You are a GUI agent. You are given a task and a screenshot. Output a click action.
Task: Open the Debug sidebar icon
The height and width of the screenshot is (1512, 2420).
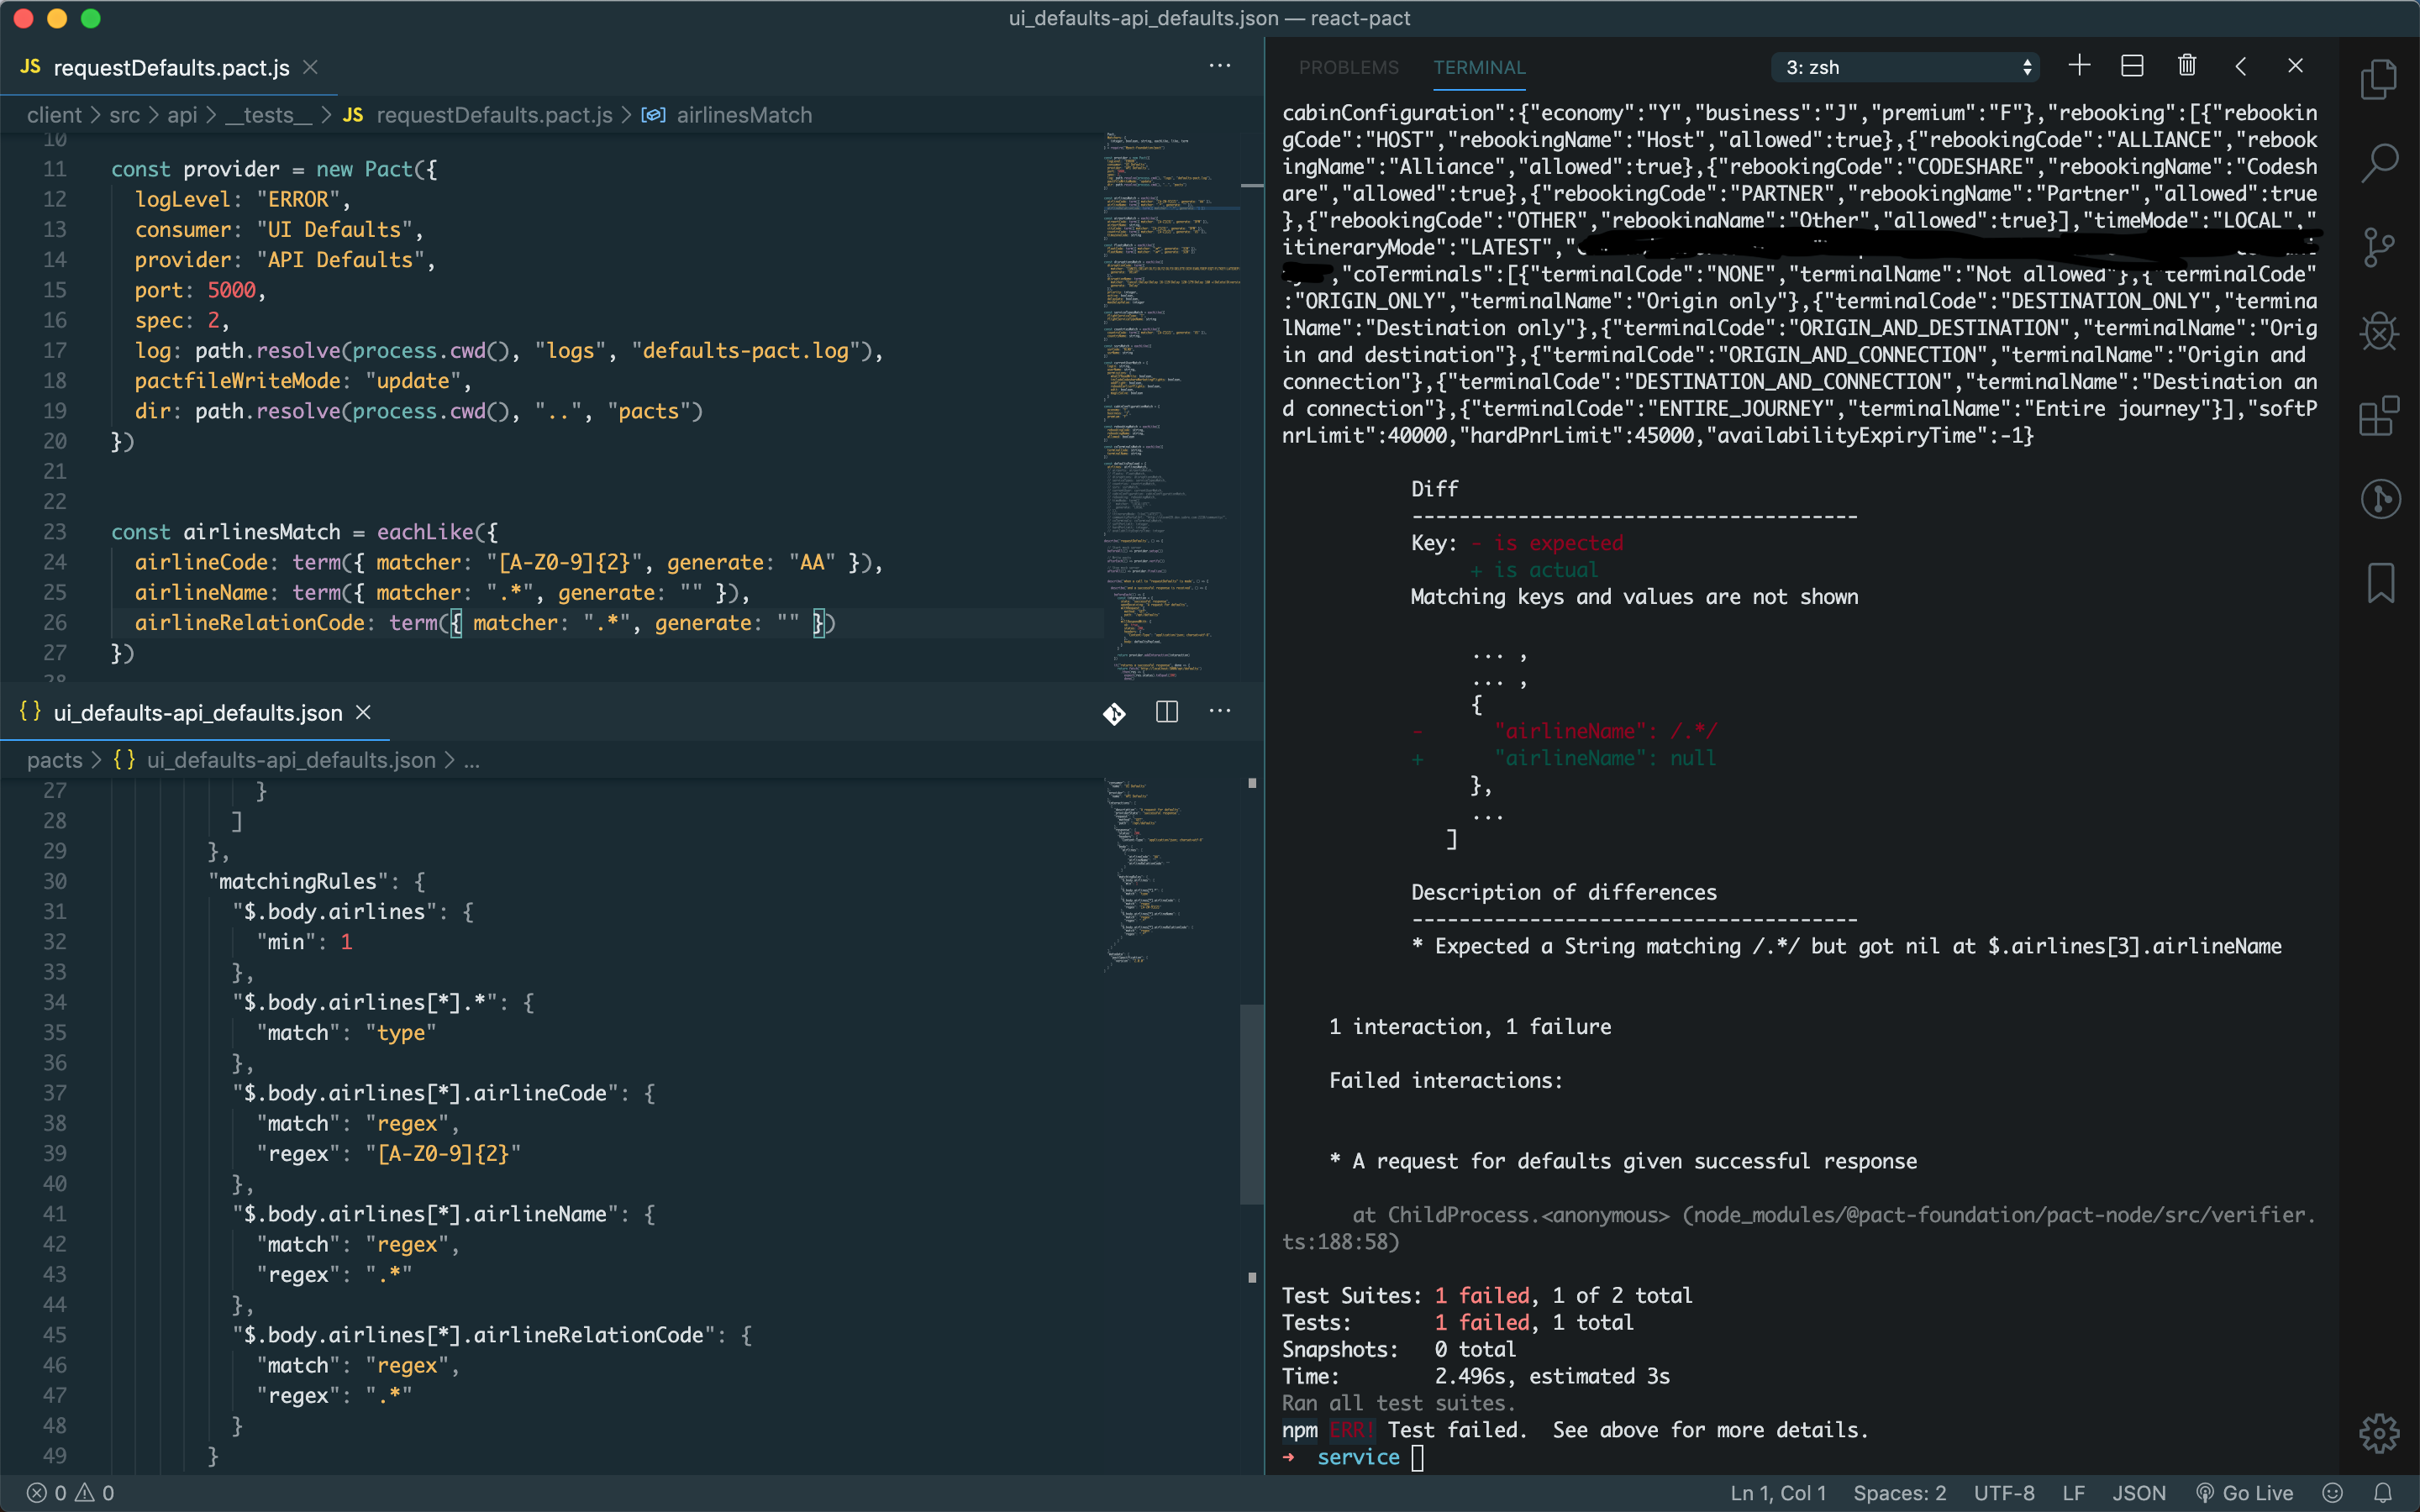click(2379, 331)
